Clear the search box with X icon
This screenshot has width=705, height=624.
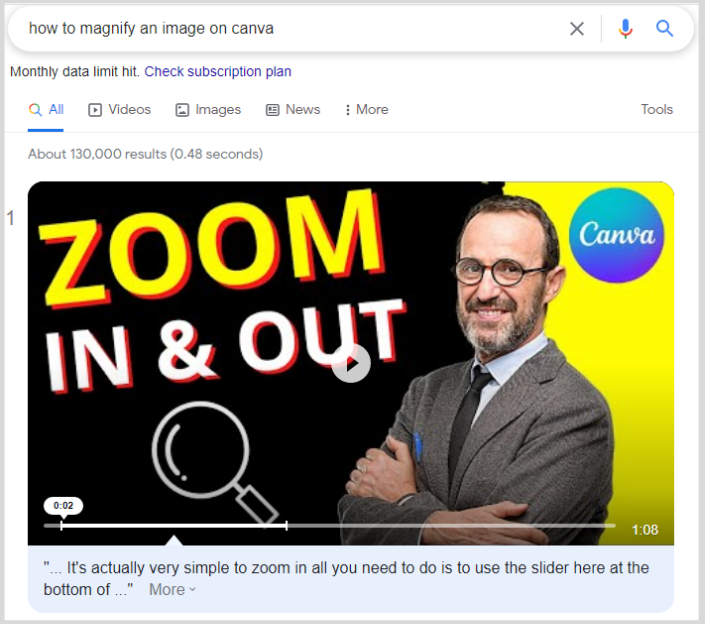pos(577,29)
